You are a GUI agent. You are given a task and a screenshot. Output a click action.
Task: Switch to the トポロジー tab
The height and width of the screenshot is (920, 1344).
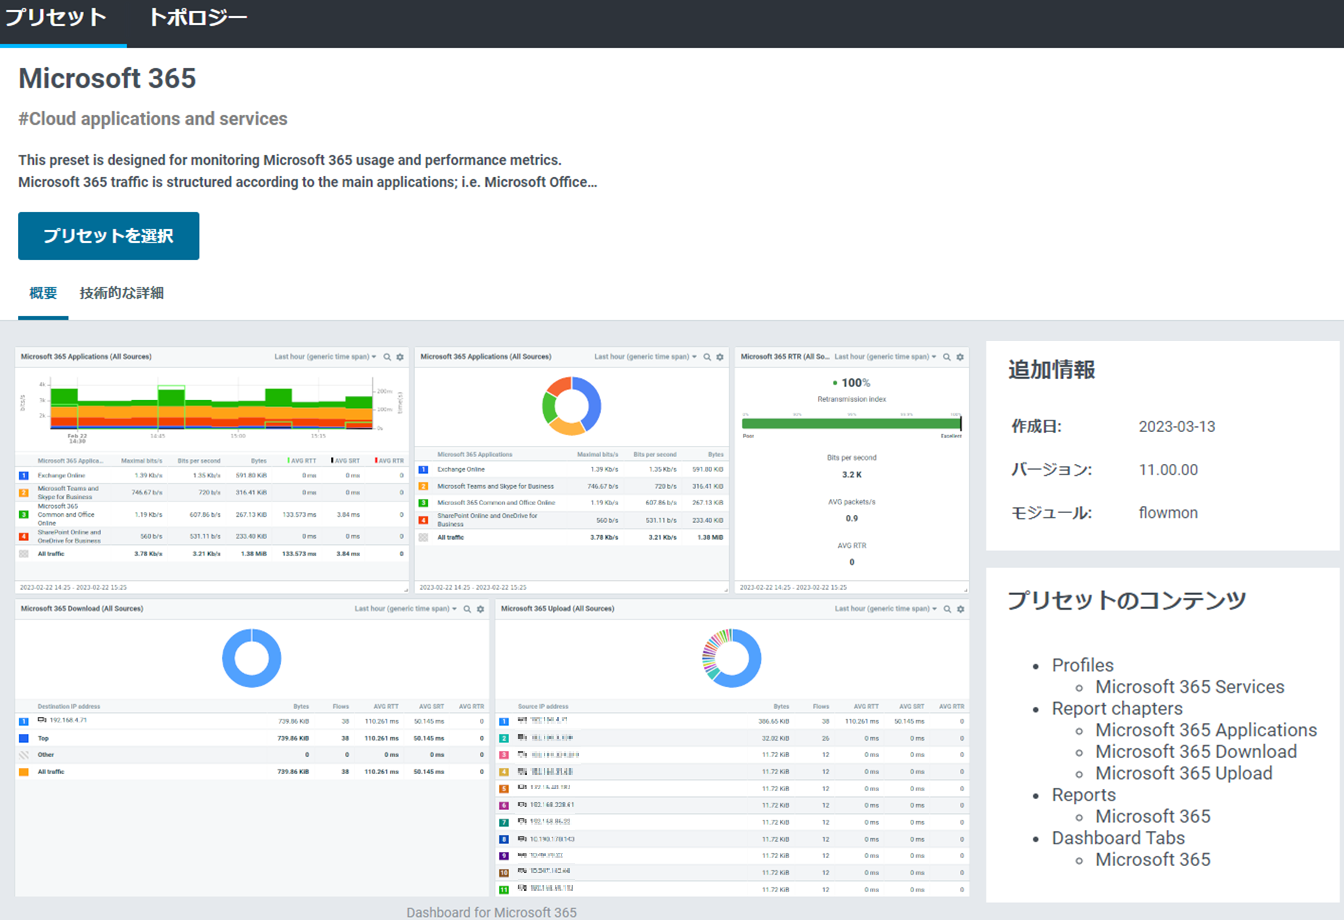point(197,18)
